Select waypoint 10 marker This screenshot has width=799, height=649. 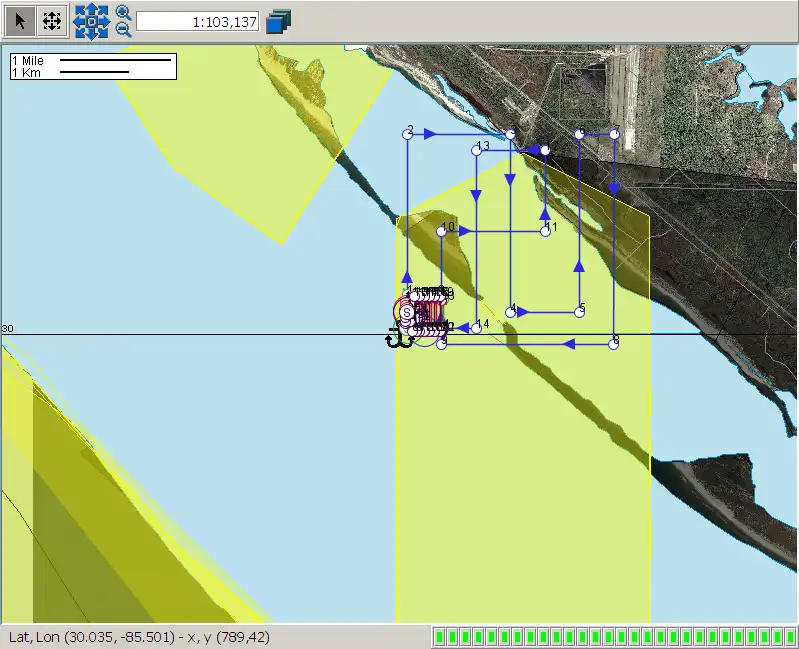coord(441,231)
